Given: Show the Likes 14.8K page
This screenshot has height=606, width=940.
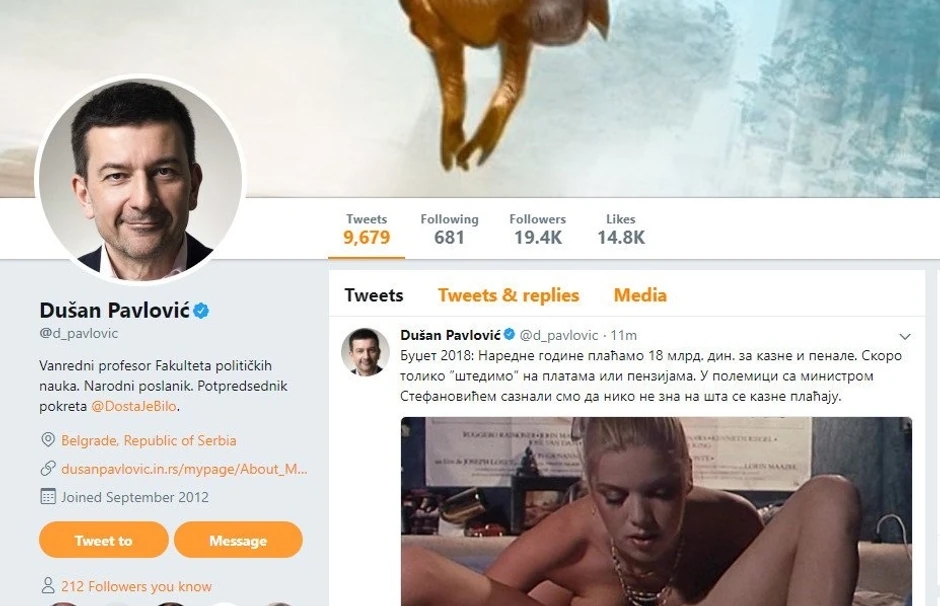Looking at the screenshot, I should point(621,229).
